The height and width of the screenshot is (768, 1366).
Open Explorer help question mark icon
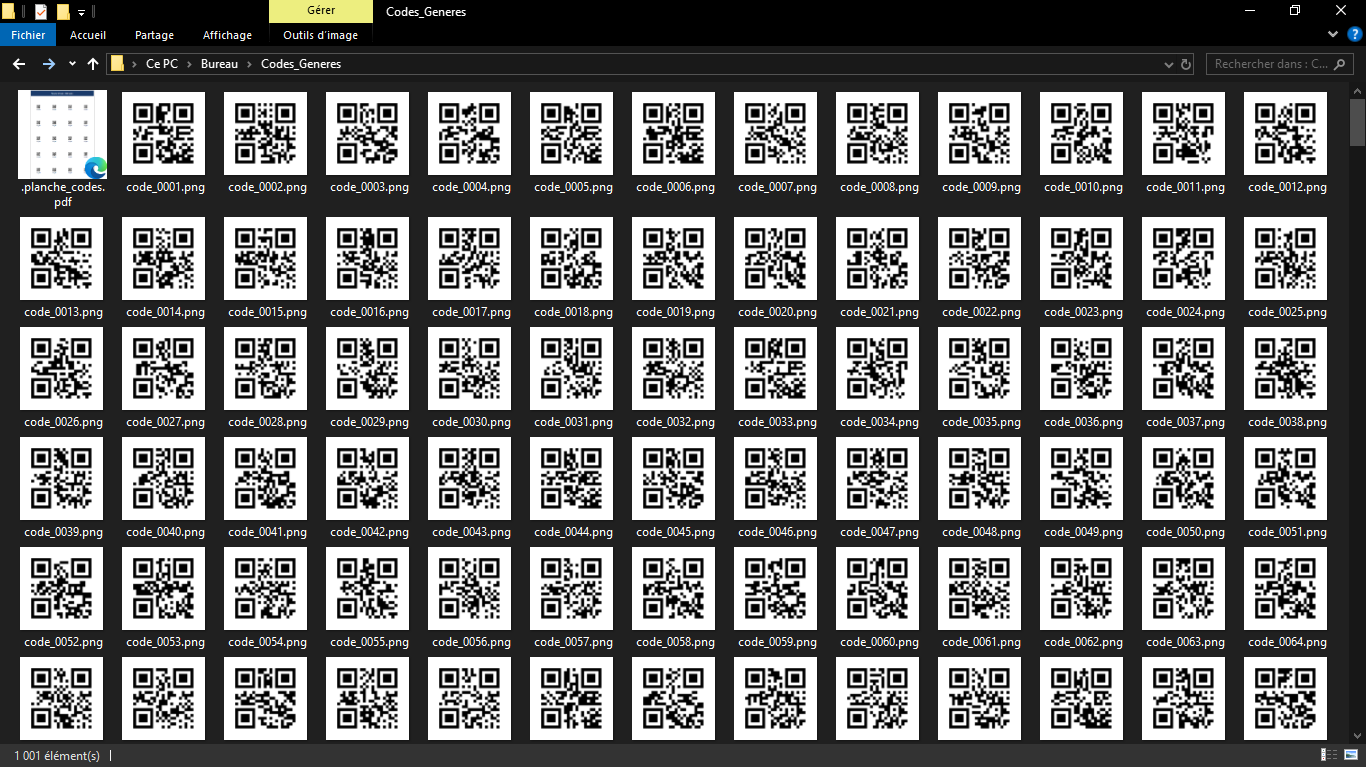pyautogui.click(x=1355, y=34)
